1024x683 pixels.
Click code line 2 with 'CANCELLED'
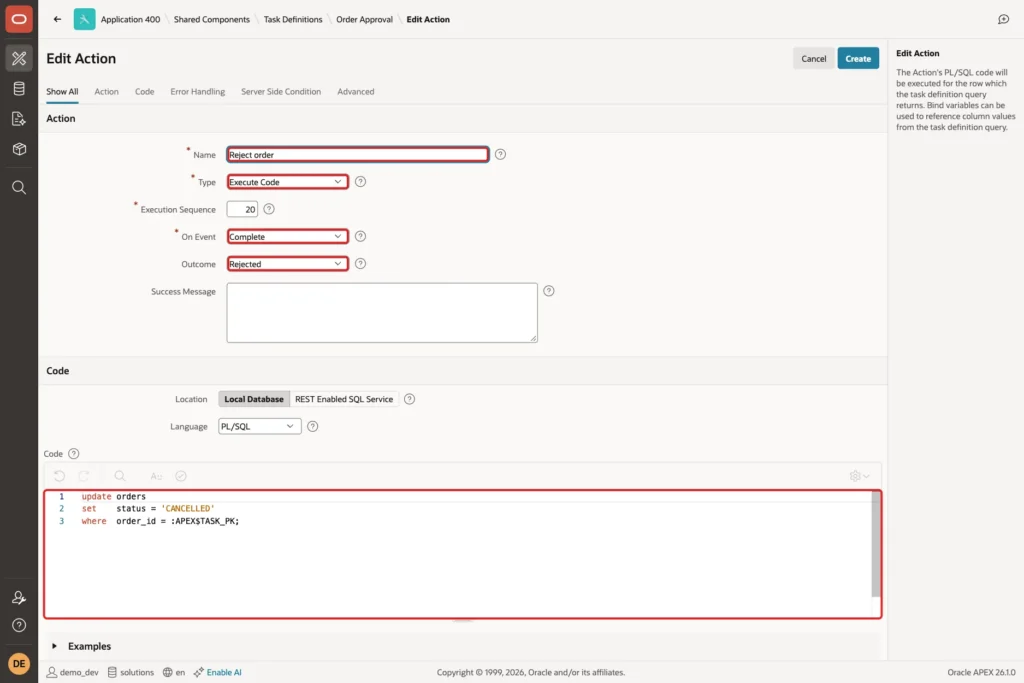click(148, 508)
